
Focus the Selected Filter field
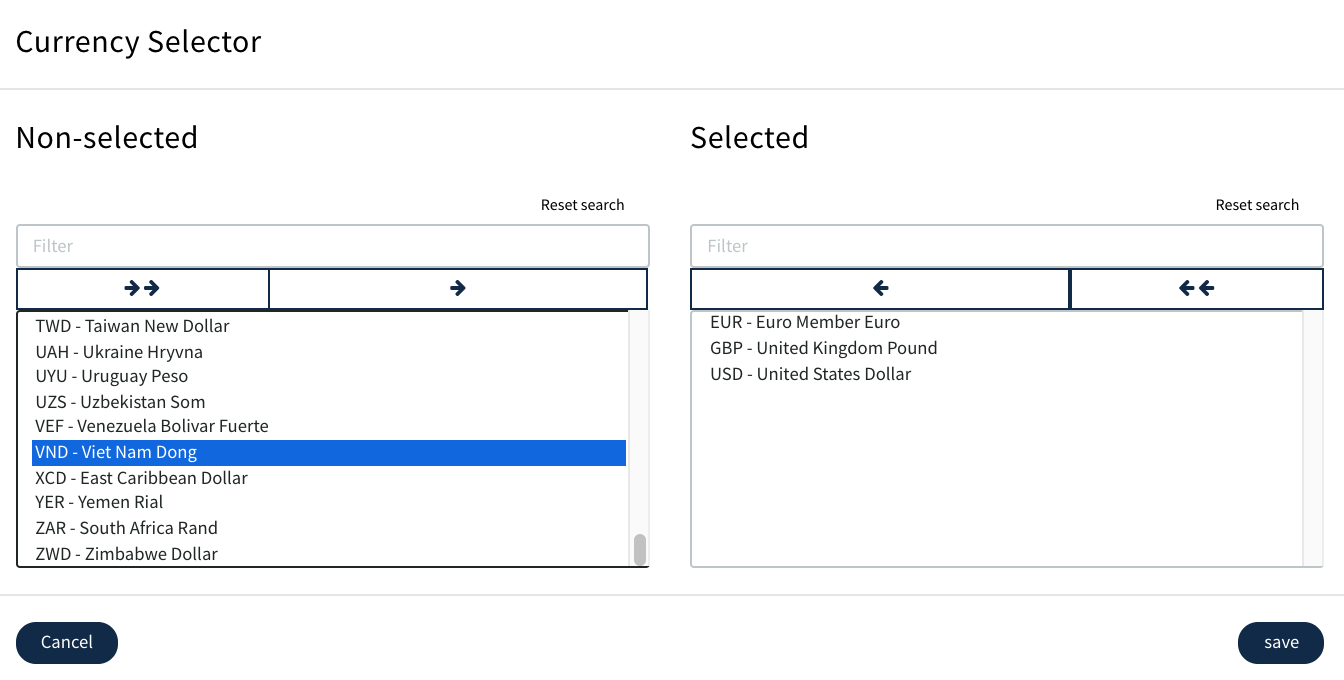click(1006, 246)
